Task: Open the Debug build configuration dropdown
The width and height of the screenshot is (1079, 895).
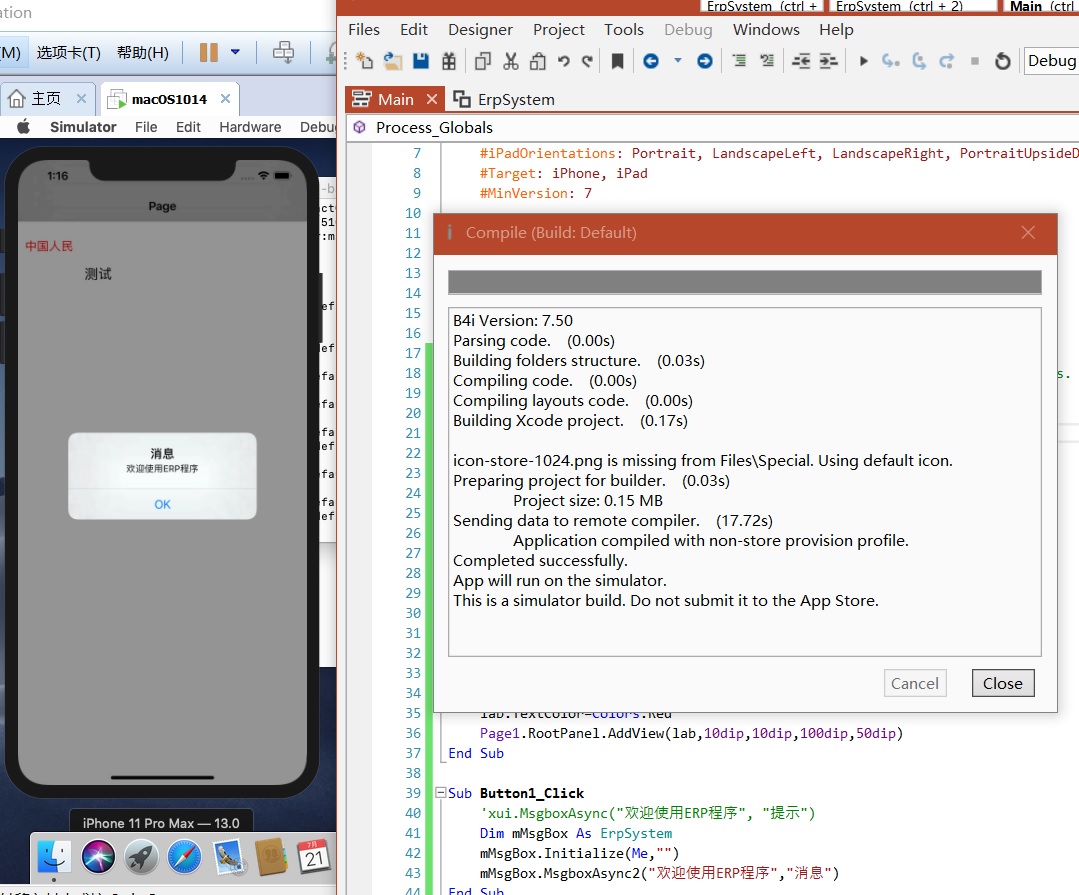Action: pyautogui.click(x=1052, y=61)
